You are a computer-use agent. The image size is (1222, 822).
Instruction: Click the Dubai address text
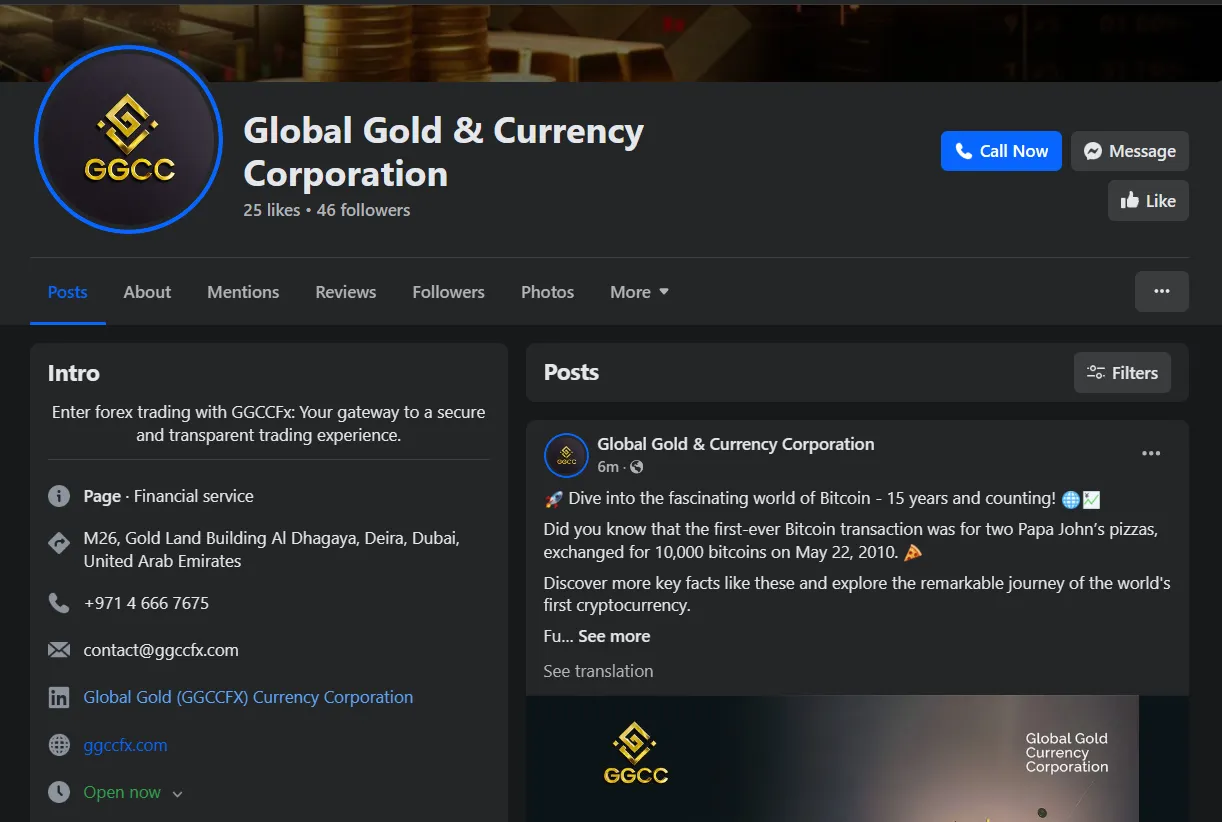pos(271,550)
